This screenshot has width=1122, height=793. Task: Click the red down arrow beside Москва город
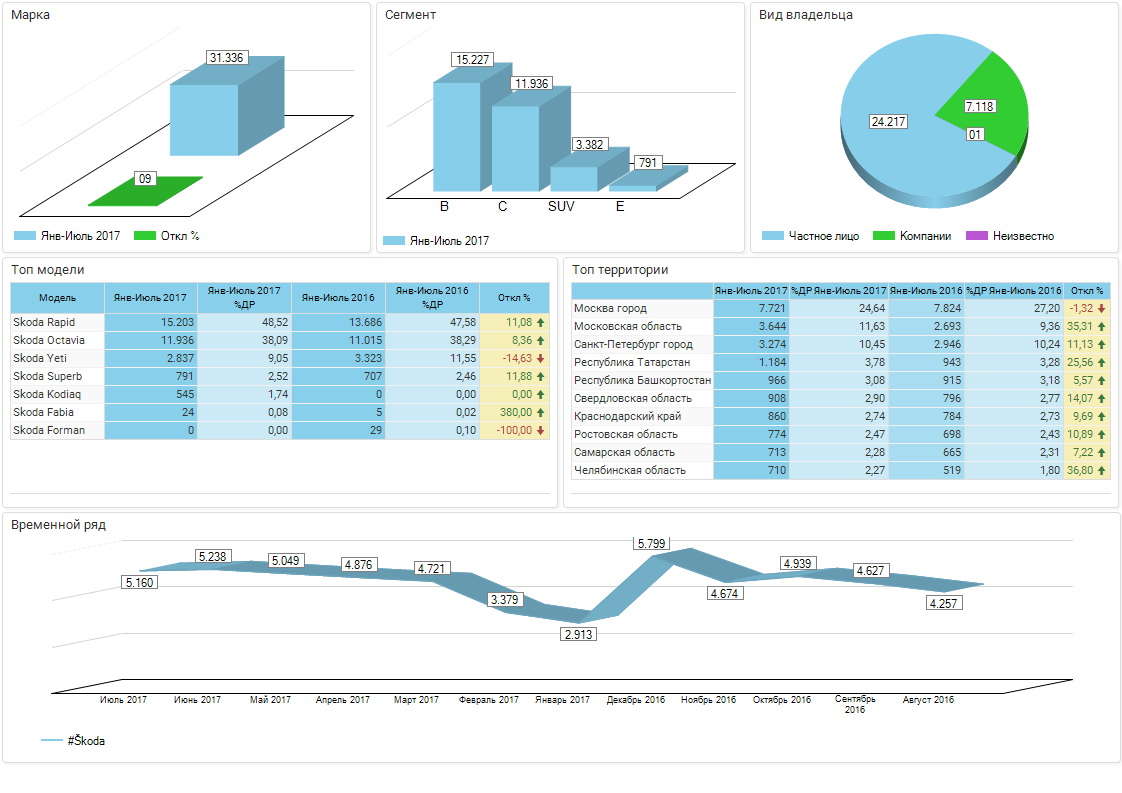(1101, 309)
